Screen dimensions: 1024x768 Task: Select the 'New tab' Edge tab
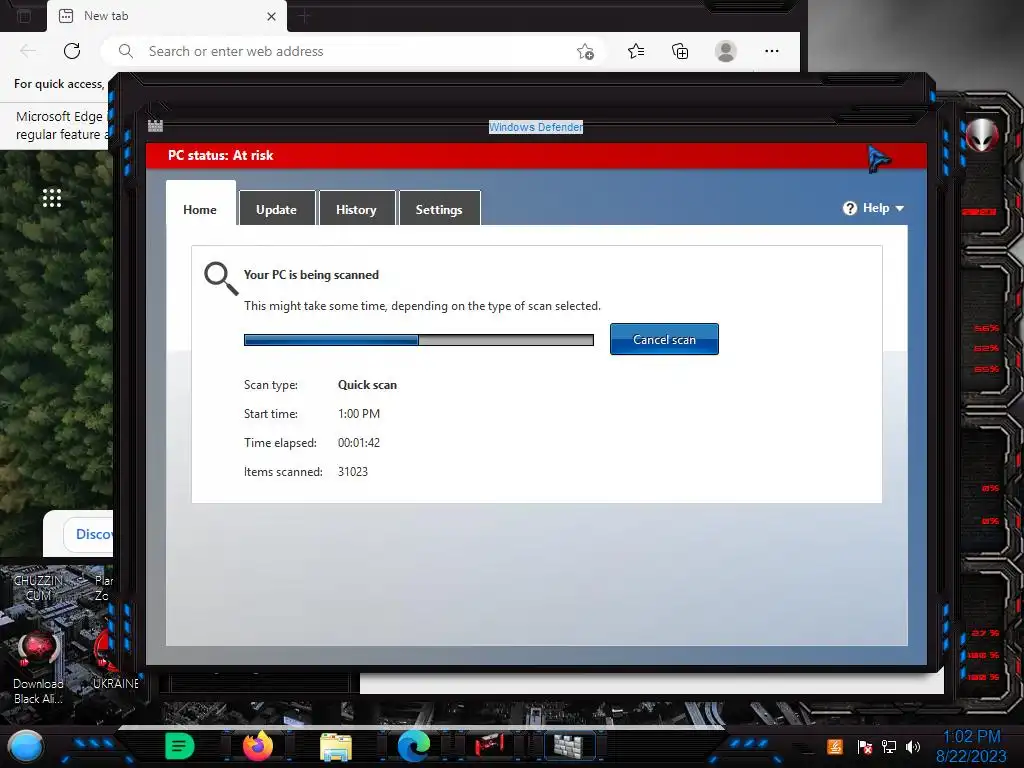coord(167,16)
